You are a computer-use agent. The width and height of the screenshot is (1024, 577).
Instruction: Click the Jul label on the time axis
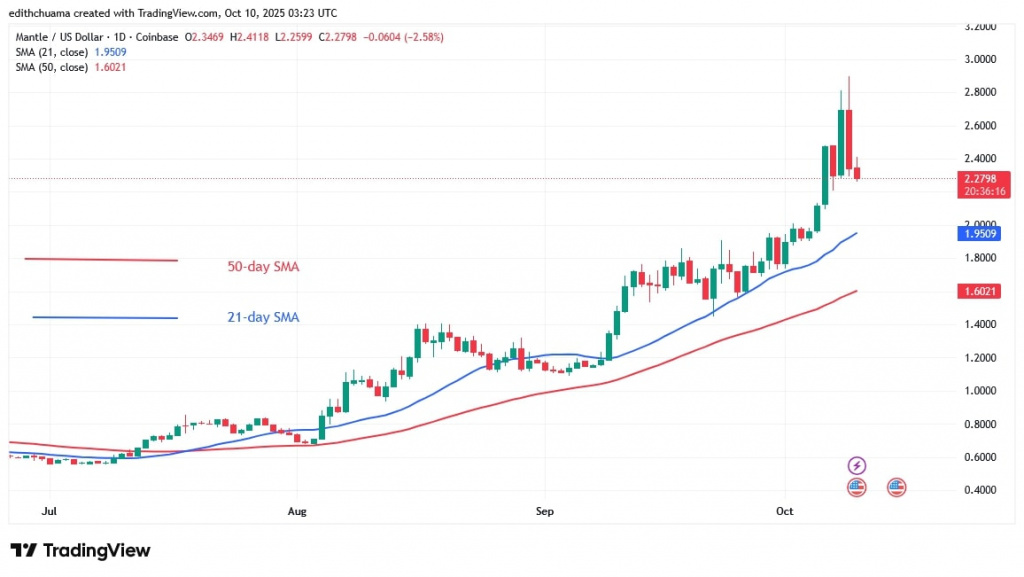tap(49, 511)
